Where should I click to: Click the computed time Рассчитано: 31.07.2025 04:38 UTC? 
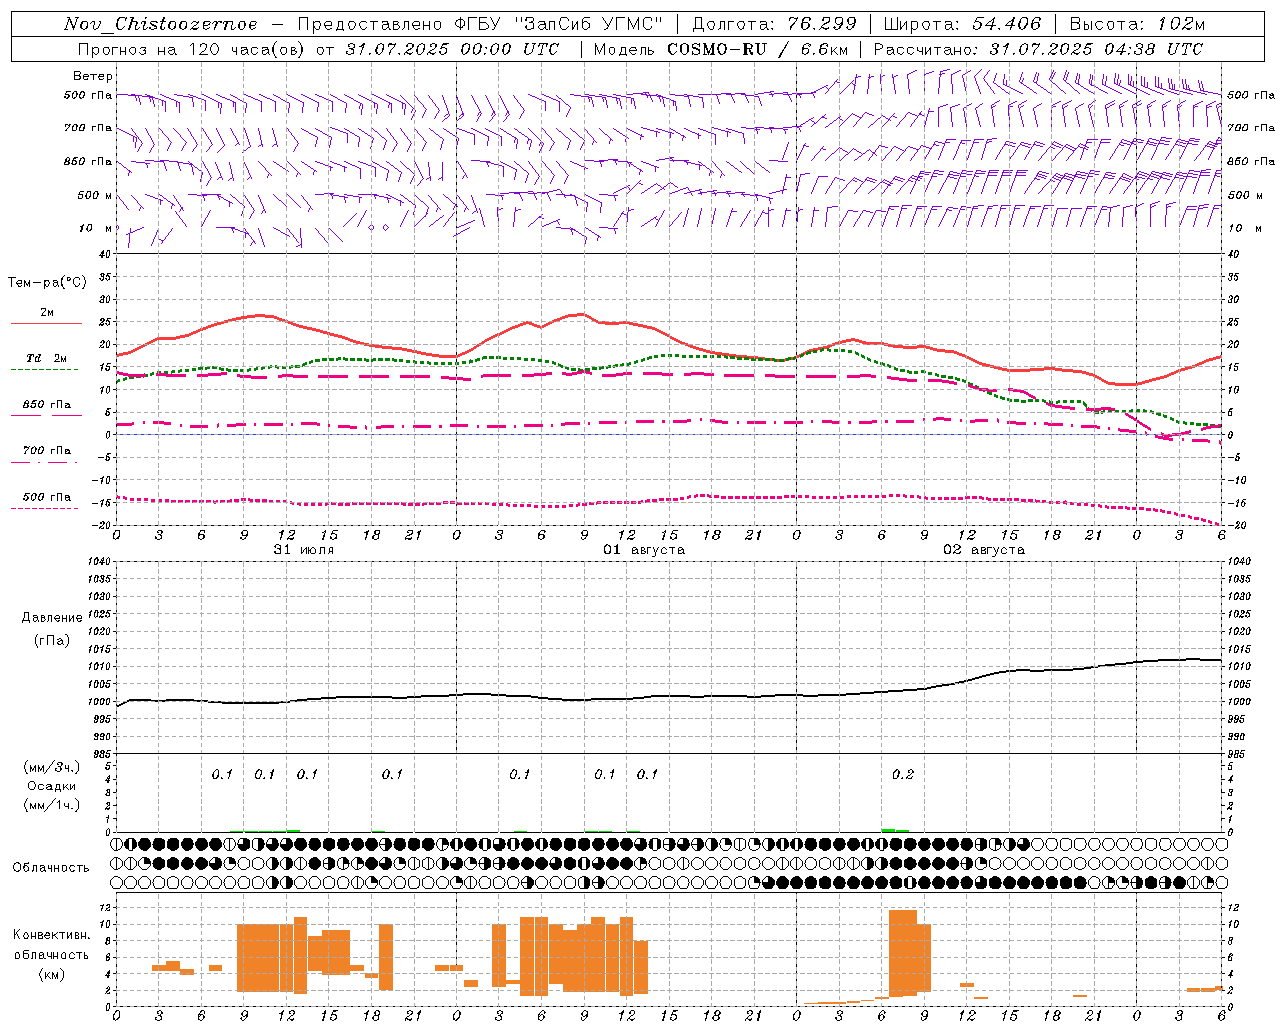pyautogui.click(x=1038, y=49)
